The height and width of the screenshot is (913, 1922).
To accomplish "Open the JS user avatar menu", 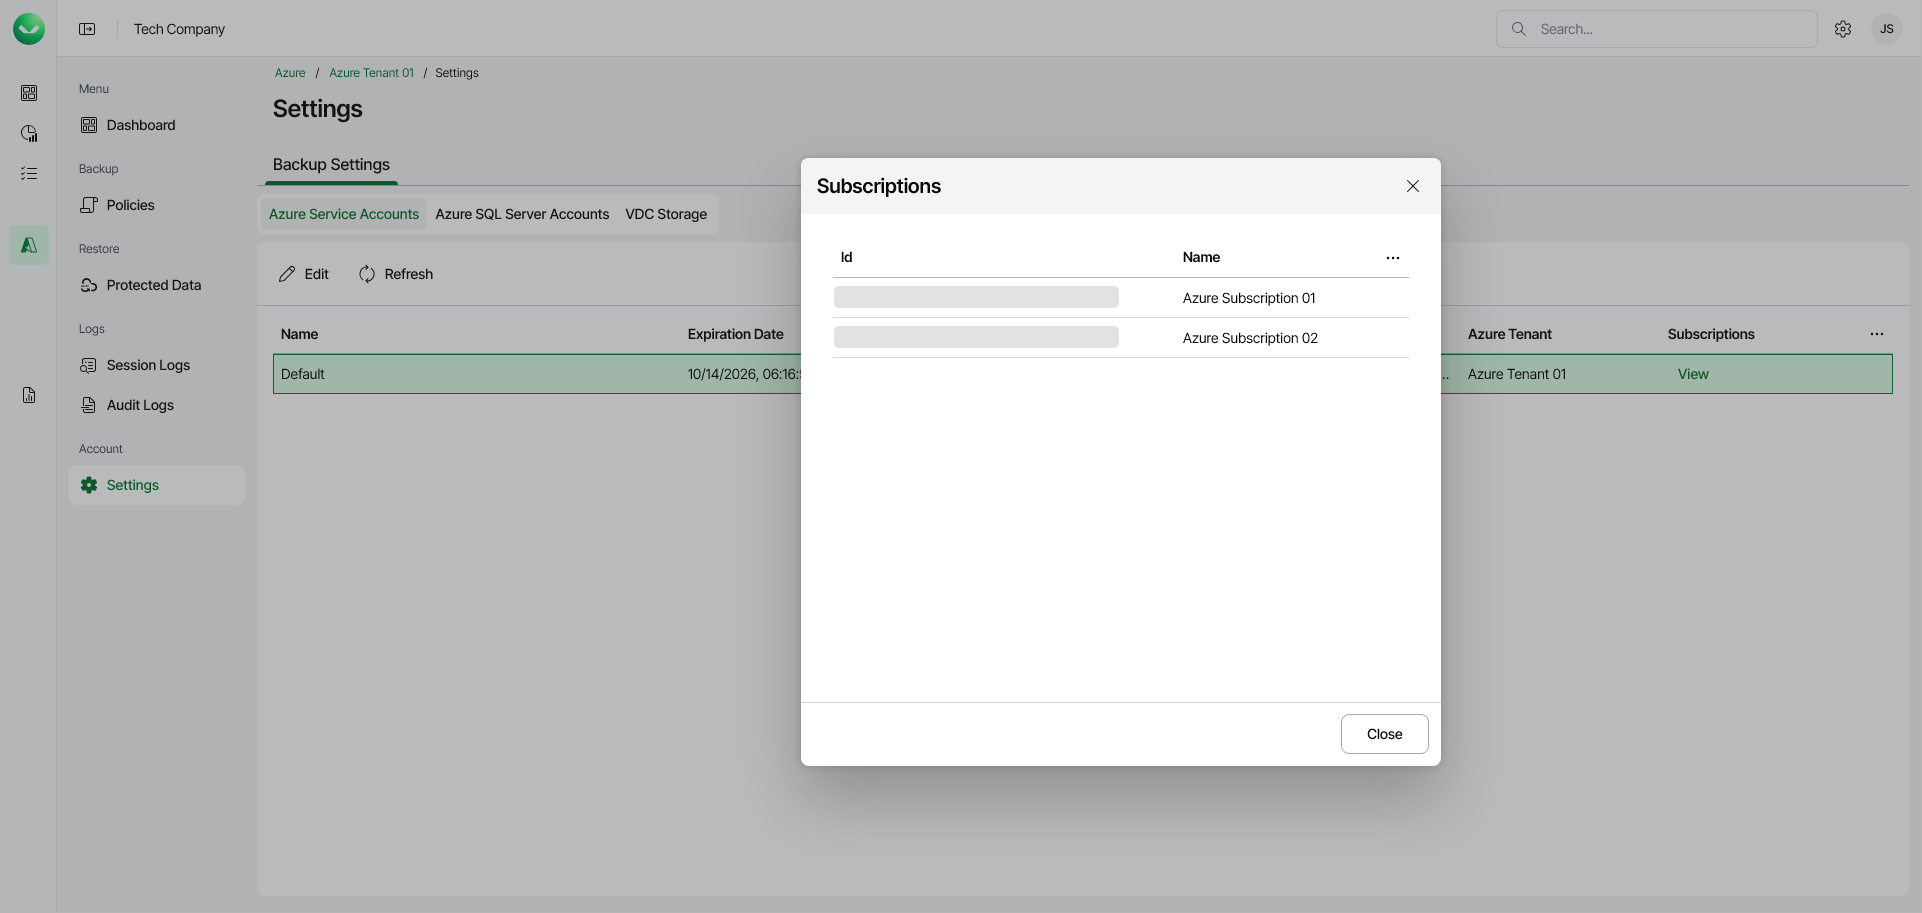I will 1887,29.
